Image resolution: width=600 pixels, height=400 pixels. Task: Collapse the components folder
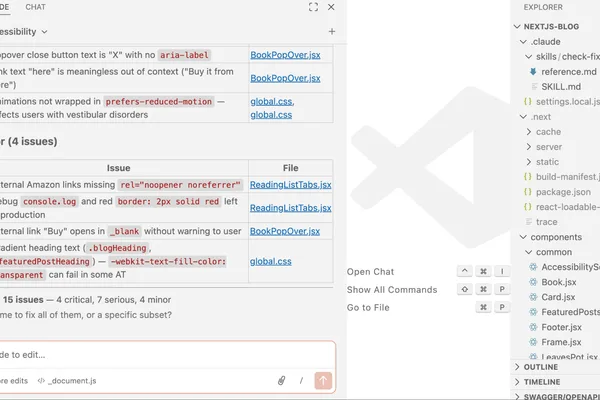(x=523, y=237)
